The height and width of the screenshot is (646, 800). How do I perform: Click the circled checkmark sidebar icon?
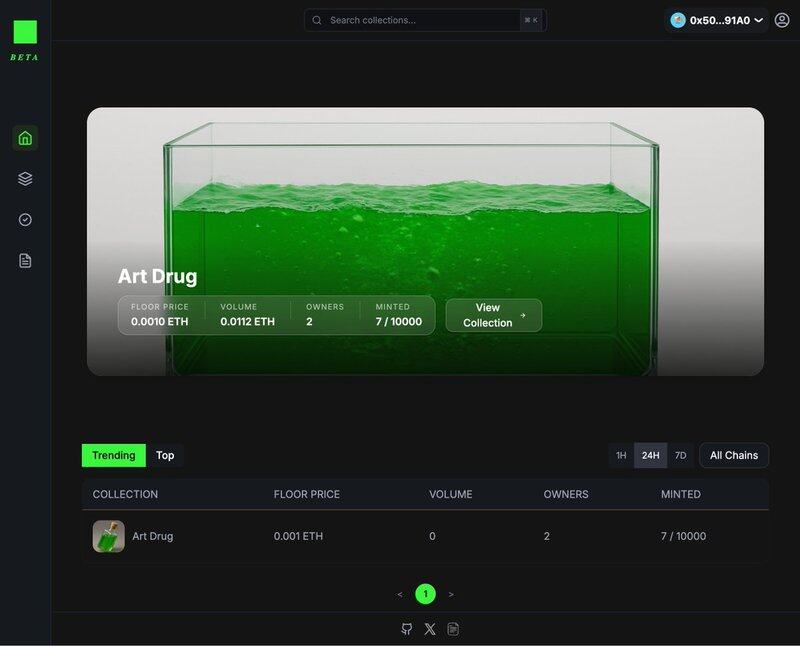[x=25, y=220]
